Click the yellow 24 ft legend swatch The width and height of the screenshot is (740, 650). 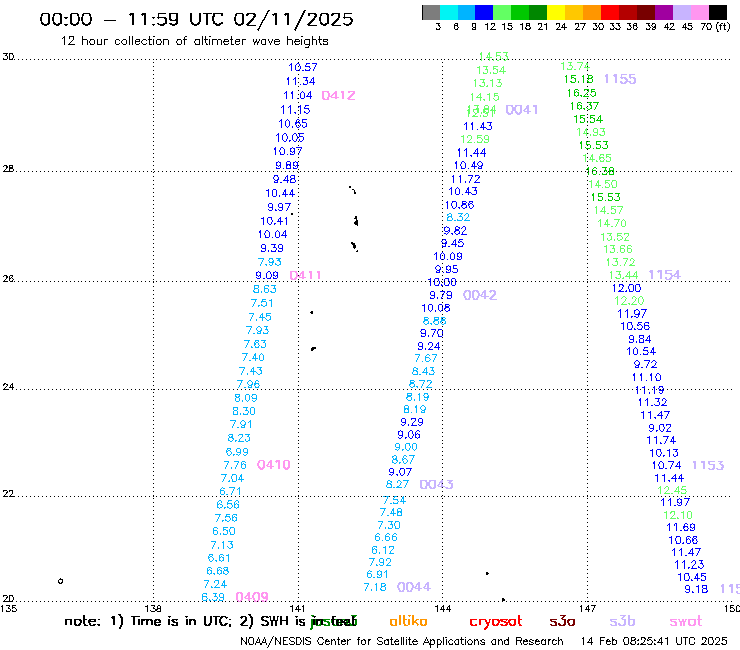pos(556,12)
